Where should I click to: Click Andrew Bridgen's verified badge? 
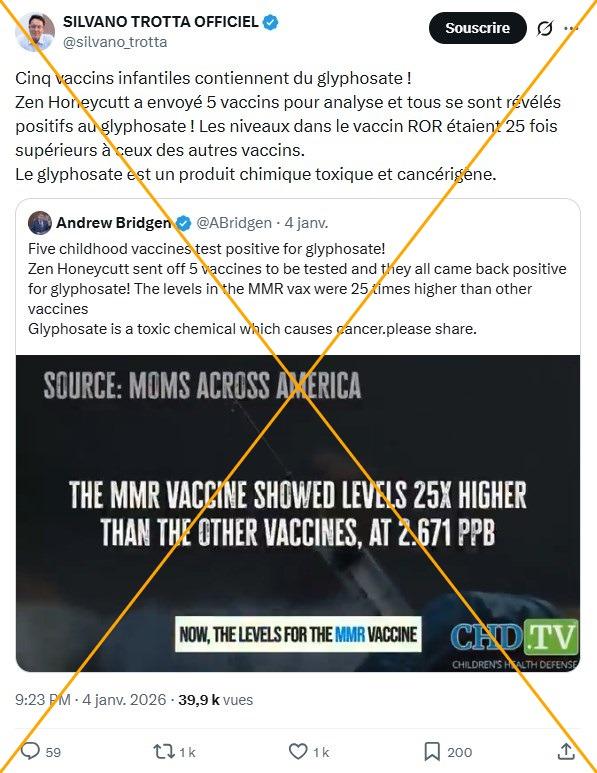[x=183, y=223]
